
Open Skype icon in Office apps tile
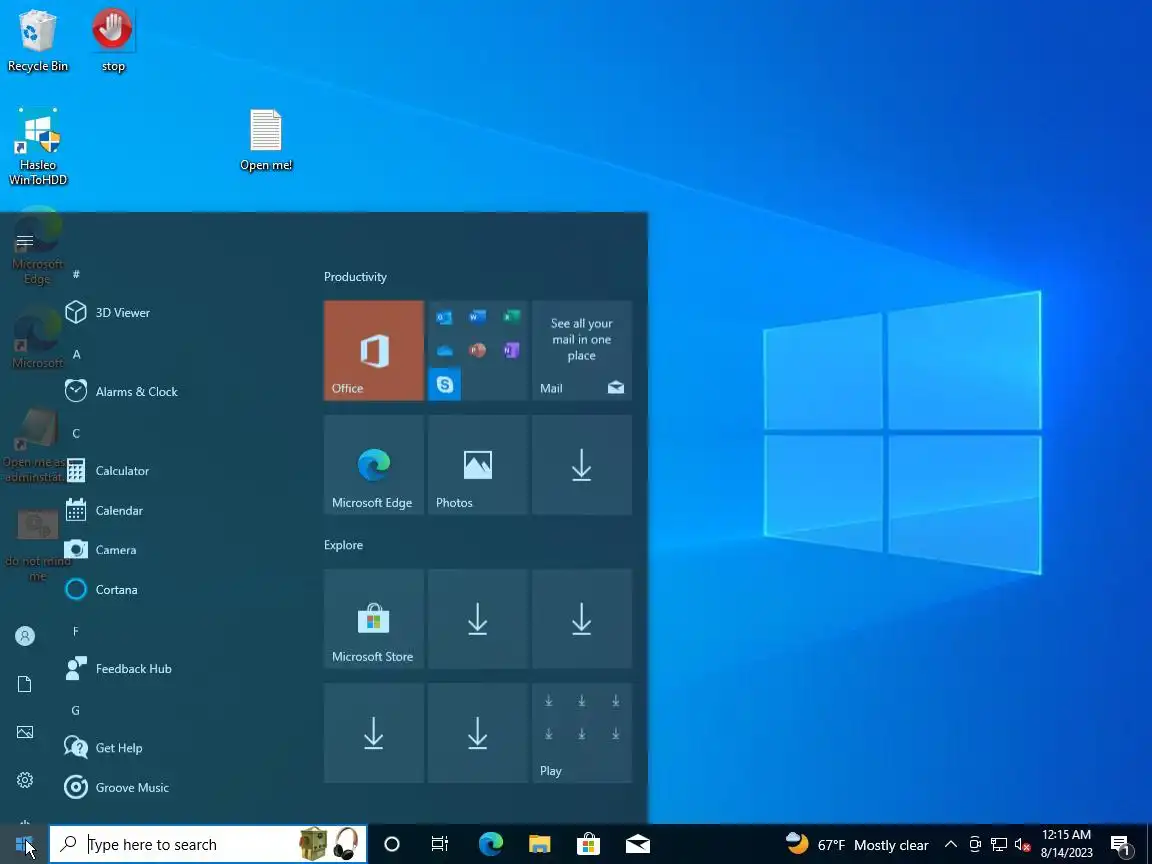pos(444,384)
